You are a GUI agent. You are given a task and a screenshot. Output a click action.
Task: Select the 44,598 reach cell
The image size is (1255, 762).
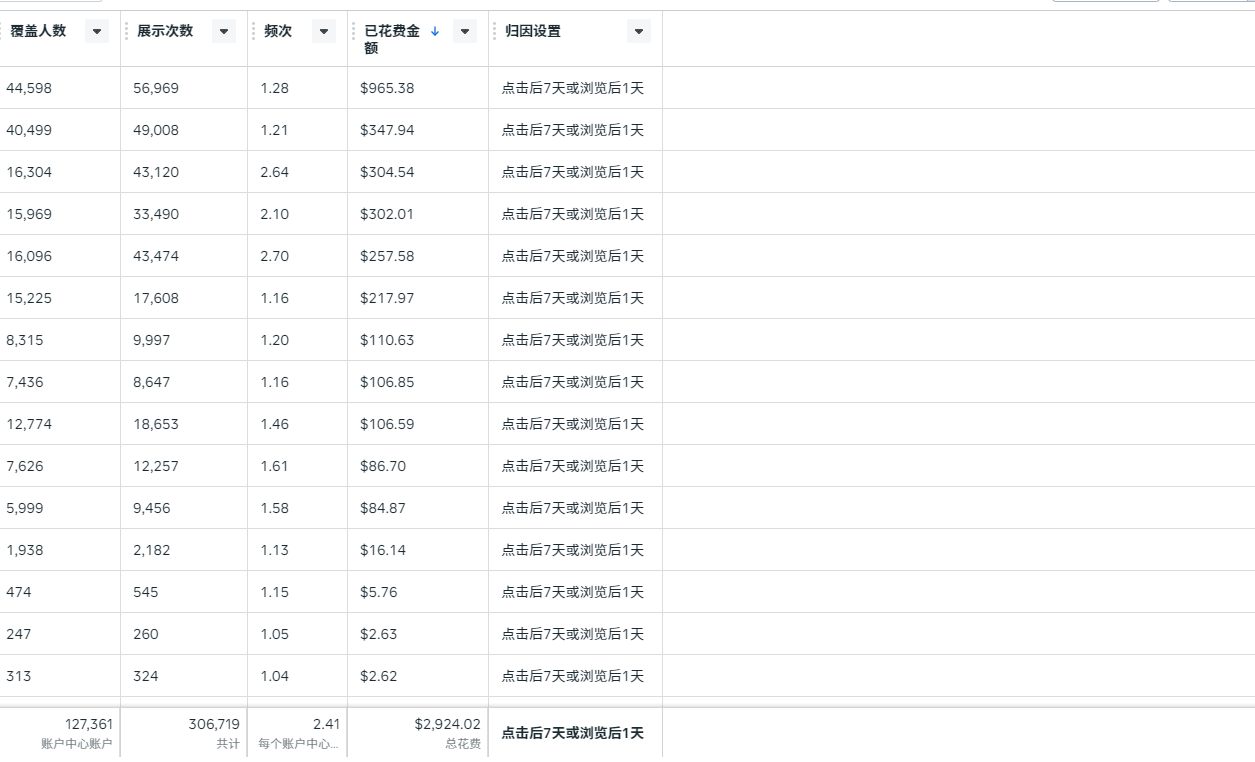[x=29, y=88]
